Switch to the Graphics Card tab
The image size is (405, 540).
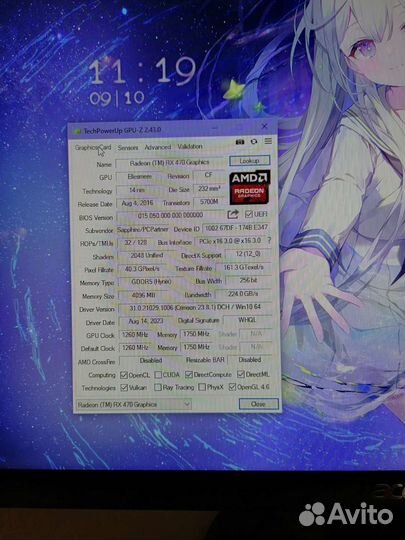tap(93, 148)
